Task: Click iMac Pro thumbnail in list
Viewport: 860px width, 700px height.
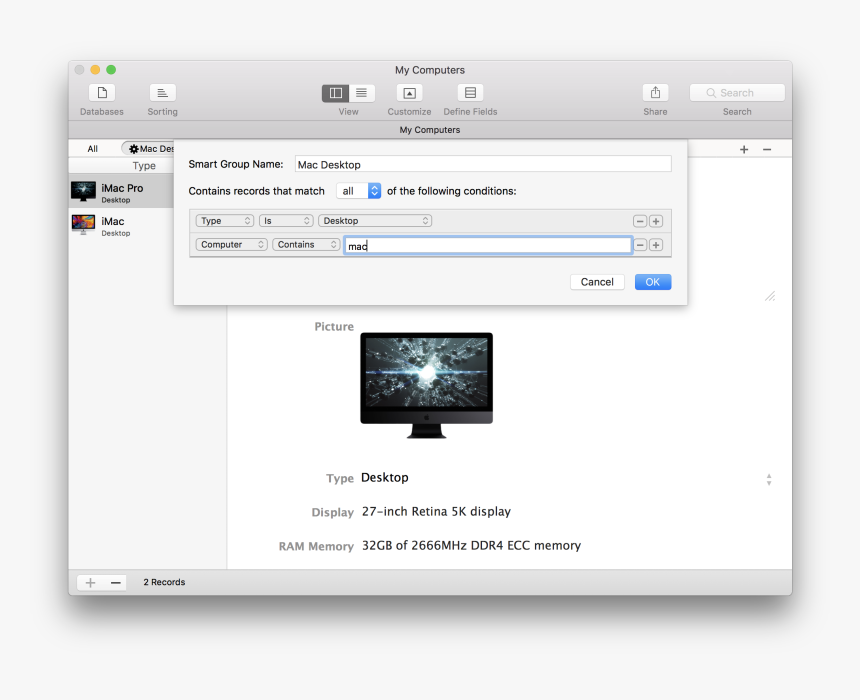Action: 83,191
